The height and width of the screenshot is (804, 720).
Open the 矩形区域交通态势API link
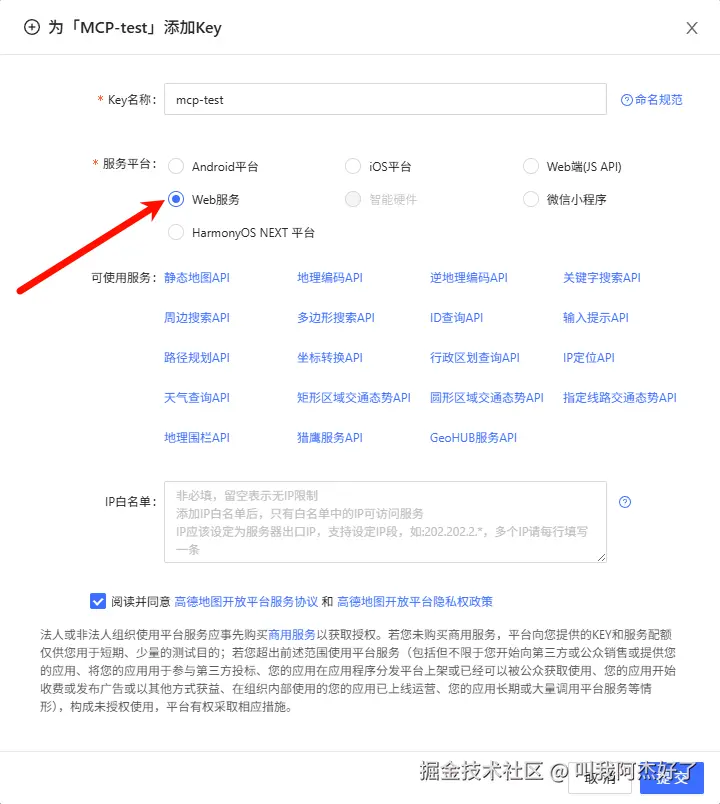[x=354, y=398]
